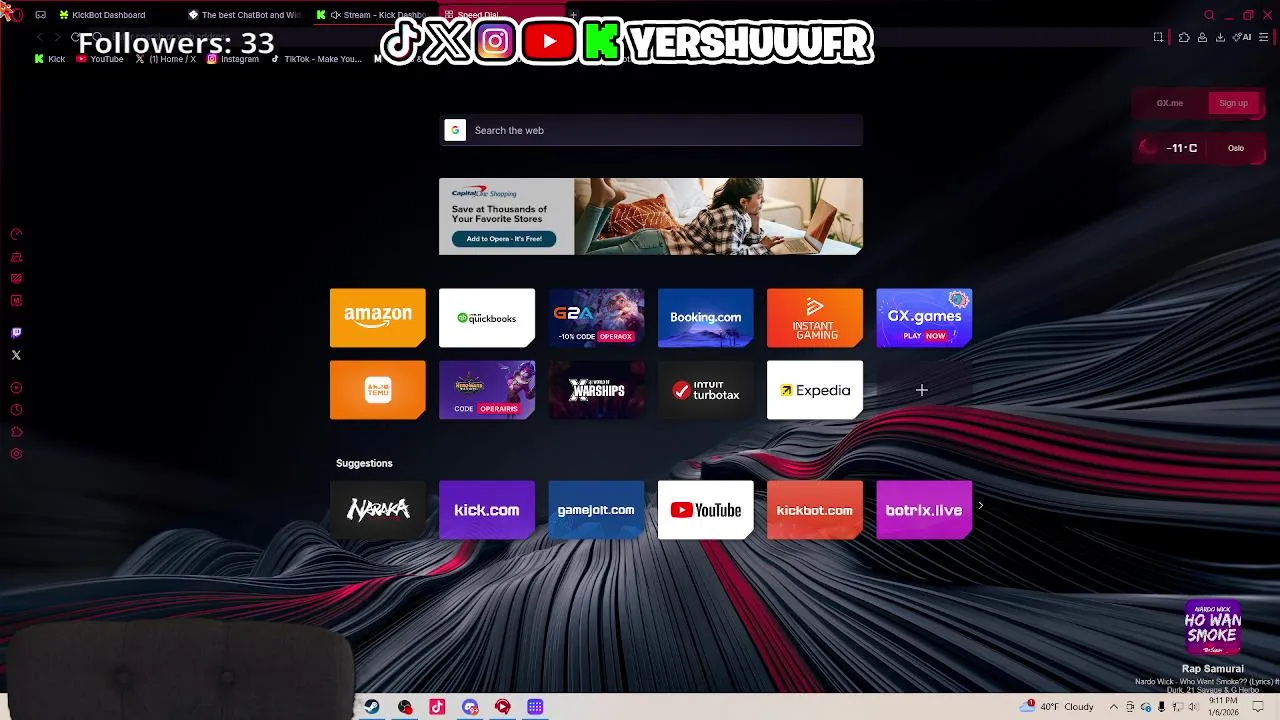
Task: Open Steam from the taskbar
Action: pos(371,707)
